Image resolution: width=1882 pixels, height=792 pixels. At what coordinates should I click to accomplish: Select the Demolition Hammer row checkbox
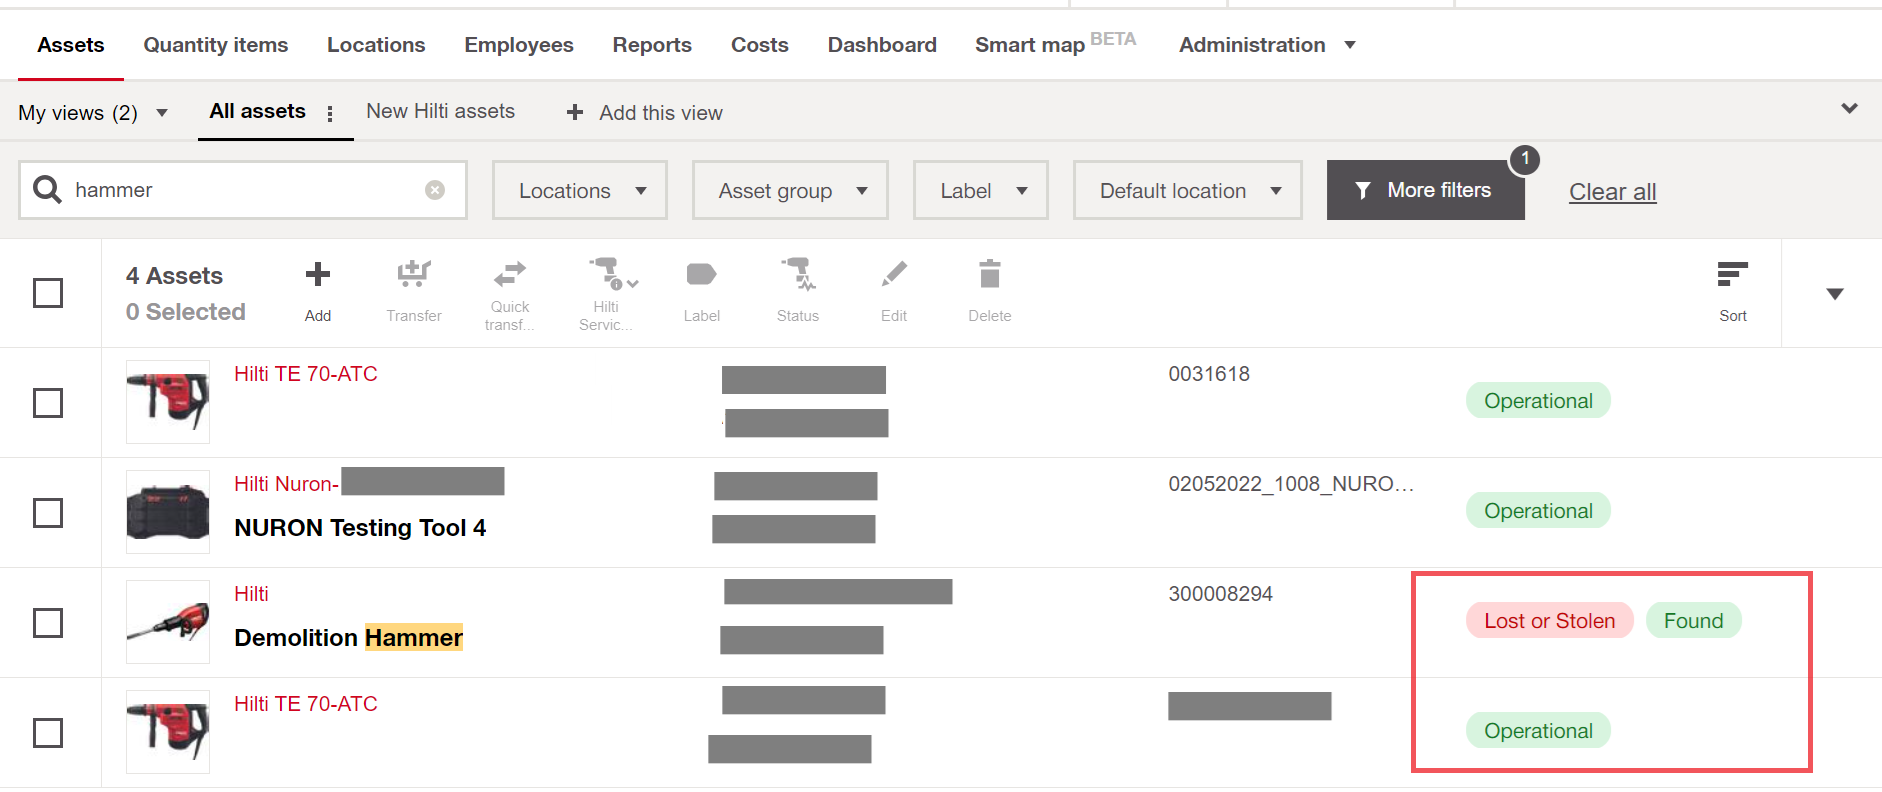48,623
